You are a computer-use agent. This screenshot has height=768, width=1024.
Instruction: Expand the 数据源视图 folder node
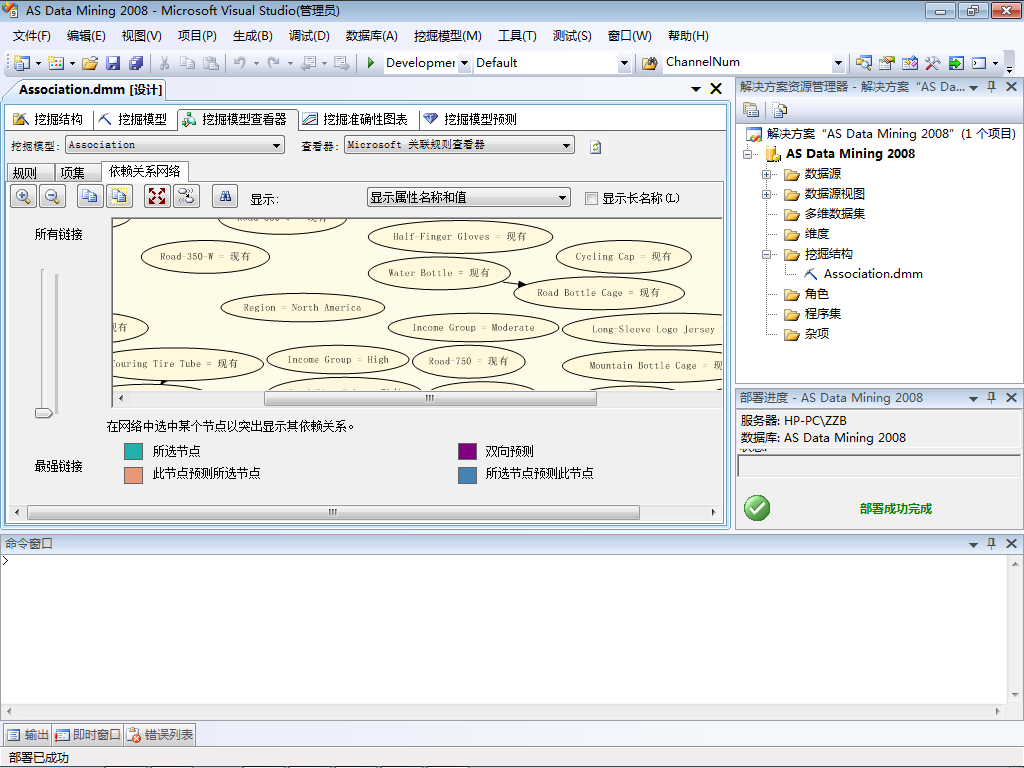click(767, 195)
